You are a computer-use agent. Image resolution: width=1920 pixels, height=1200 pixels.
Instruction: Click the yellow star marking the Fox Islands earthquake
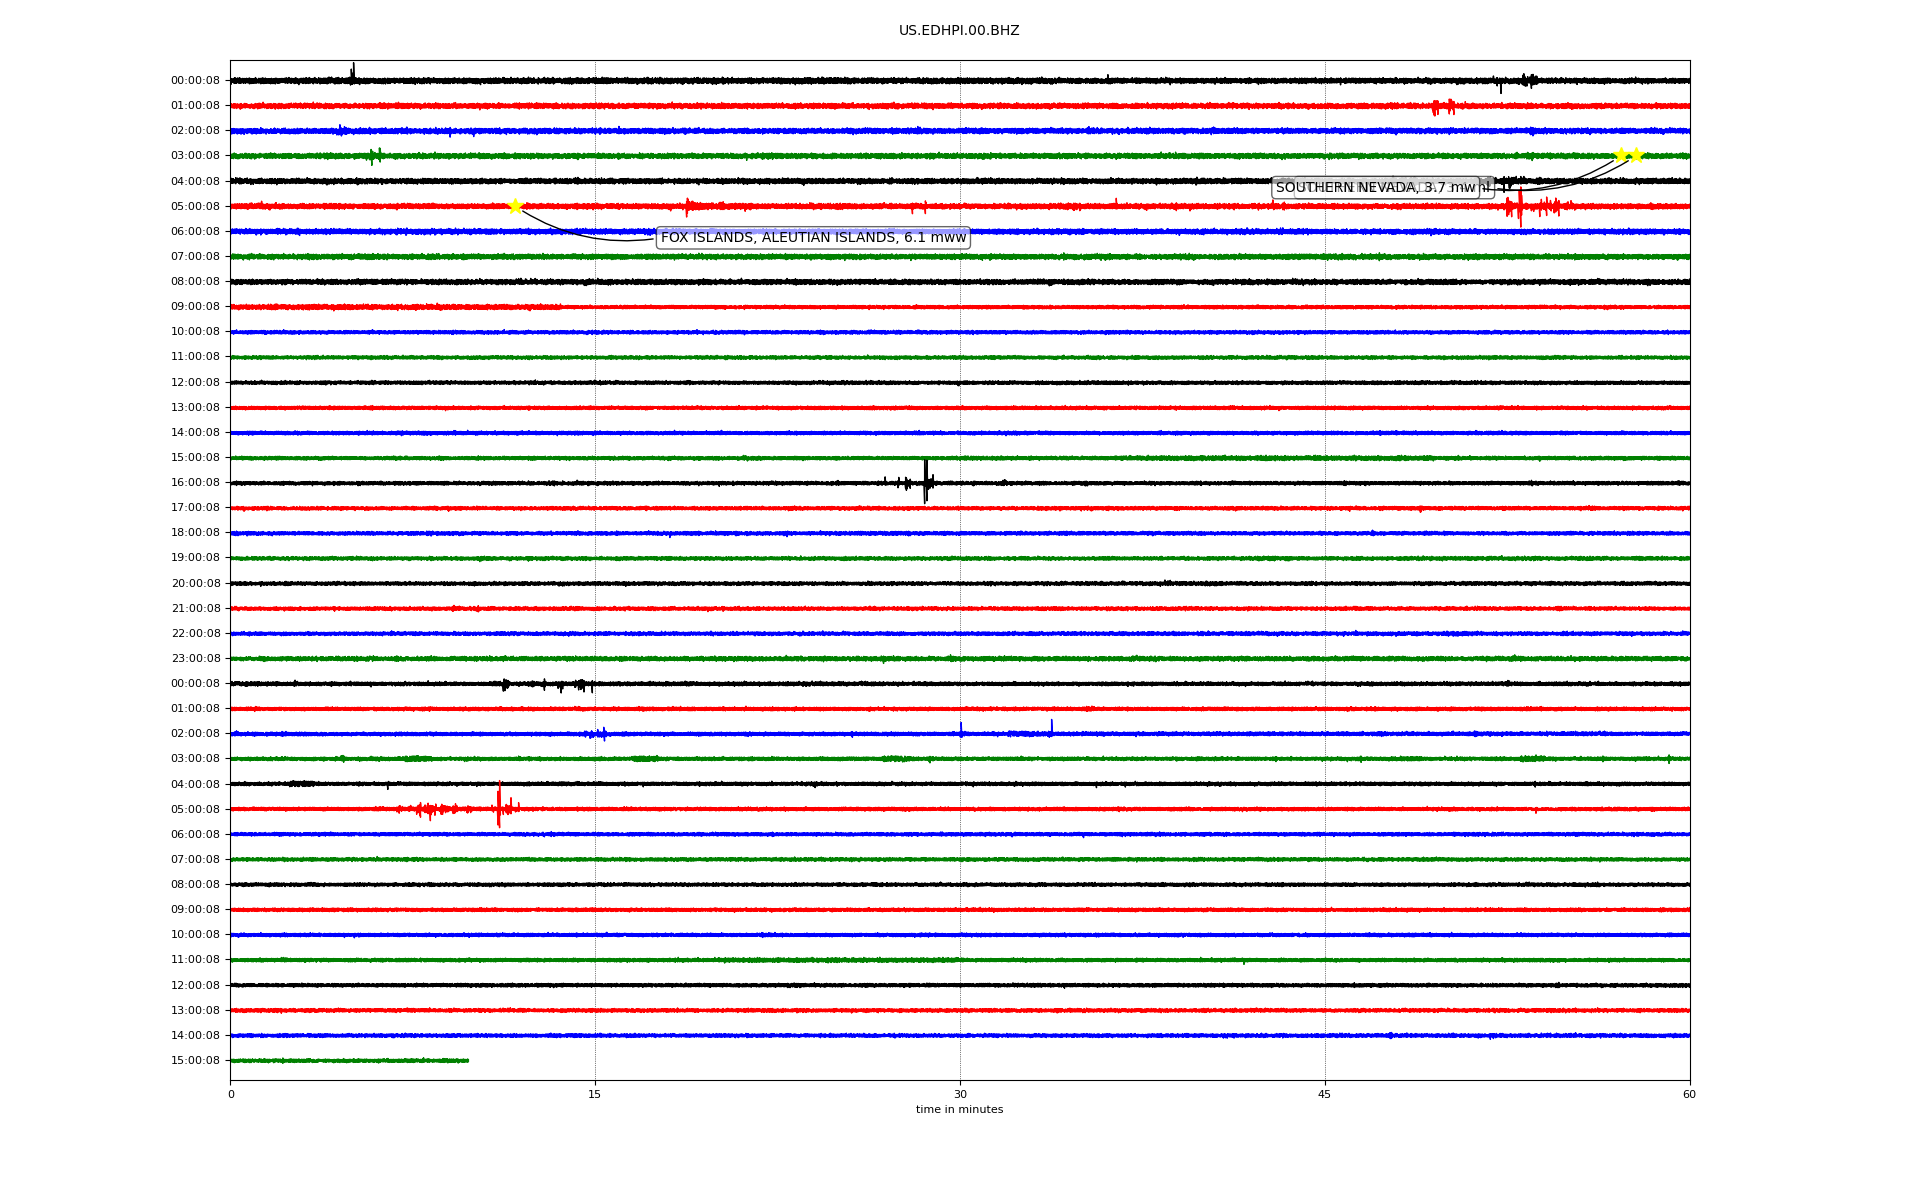coord(515,206)
